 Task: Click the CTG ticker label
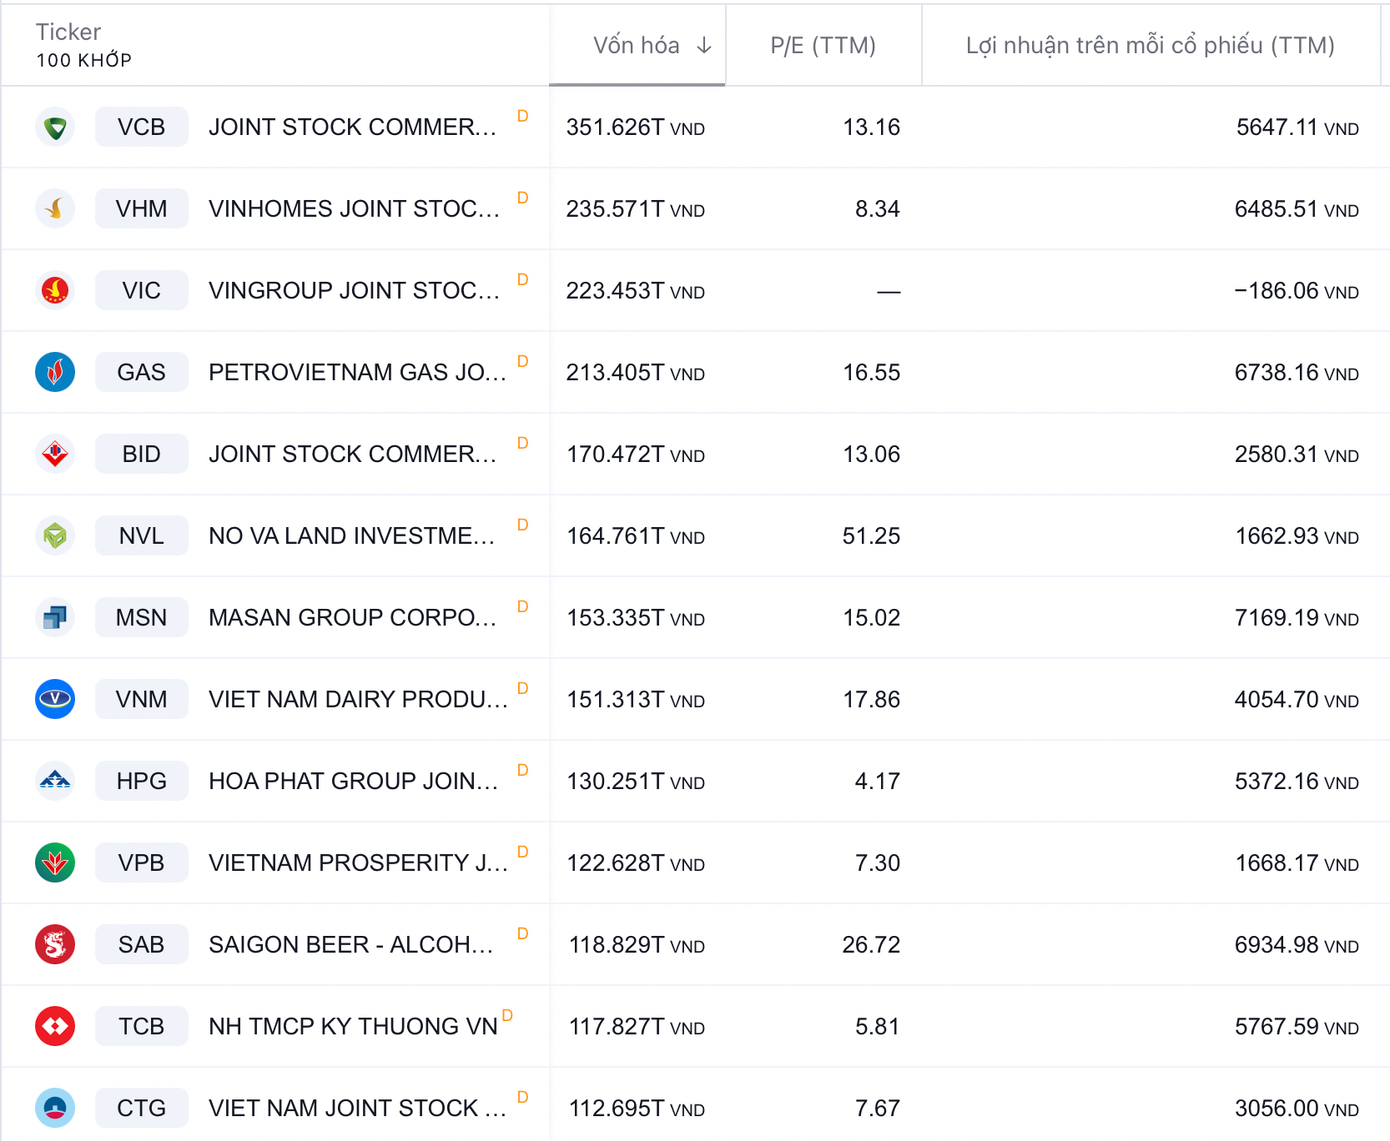(x=141, y=1107)
